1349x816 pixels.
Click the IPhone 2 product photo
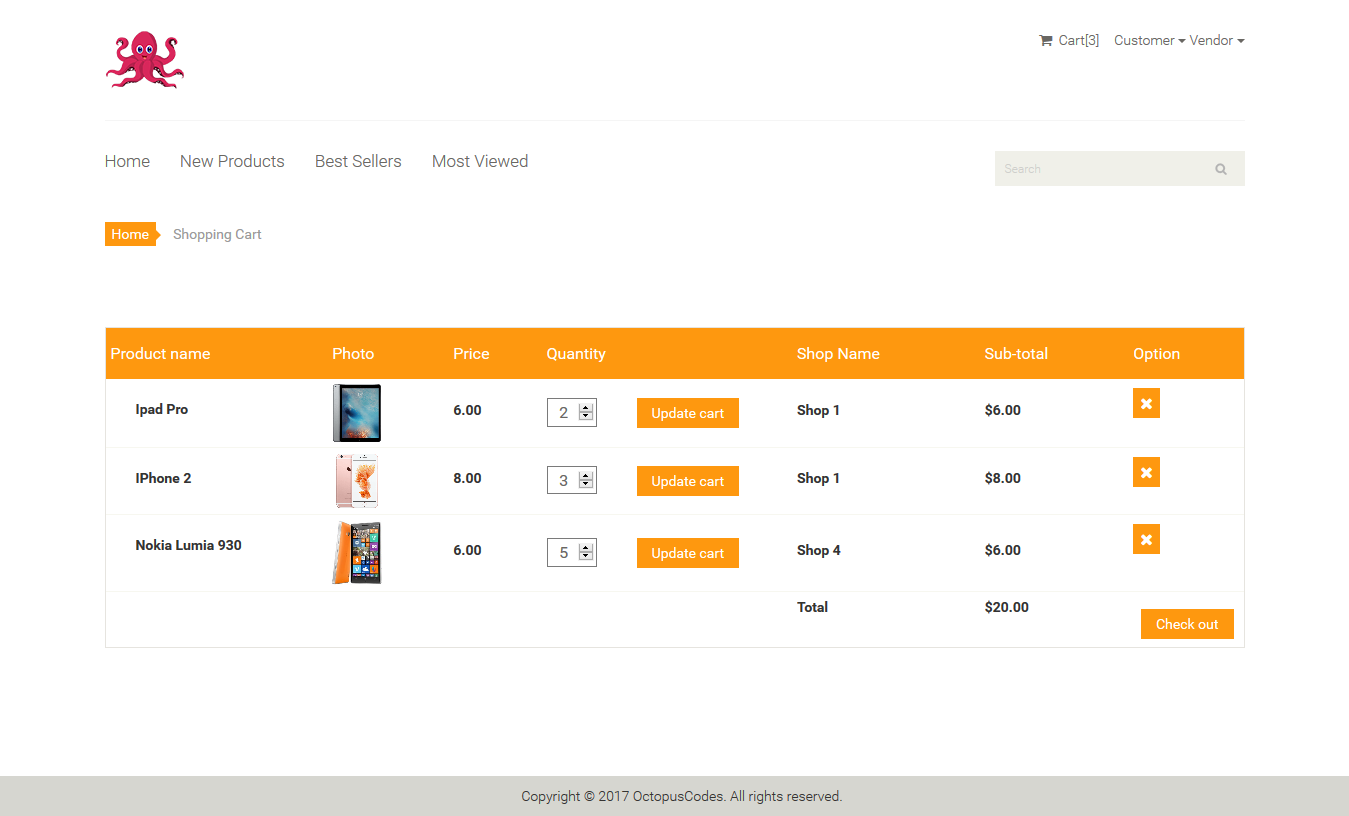coord(356,480)
